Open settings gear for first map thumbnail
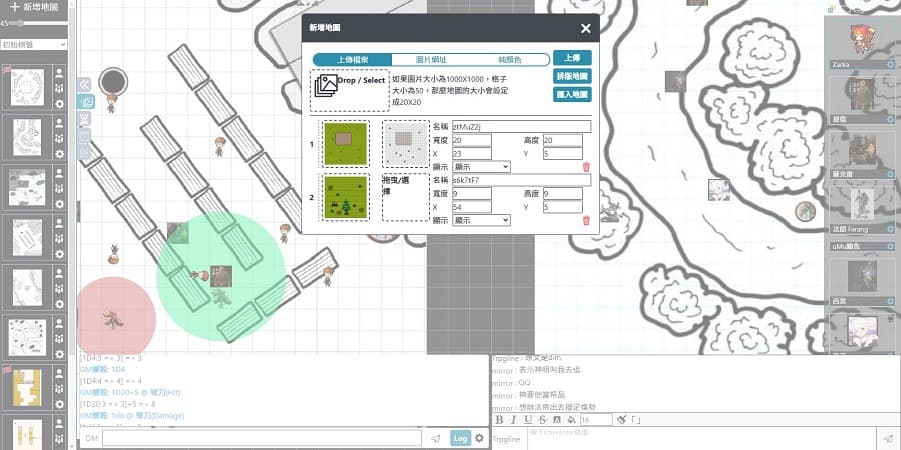Image resolution: width=901 pixels, height=450 pixels. click(60, 103)
